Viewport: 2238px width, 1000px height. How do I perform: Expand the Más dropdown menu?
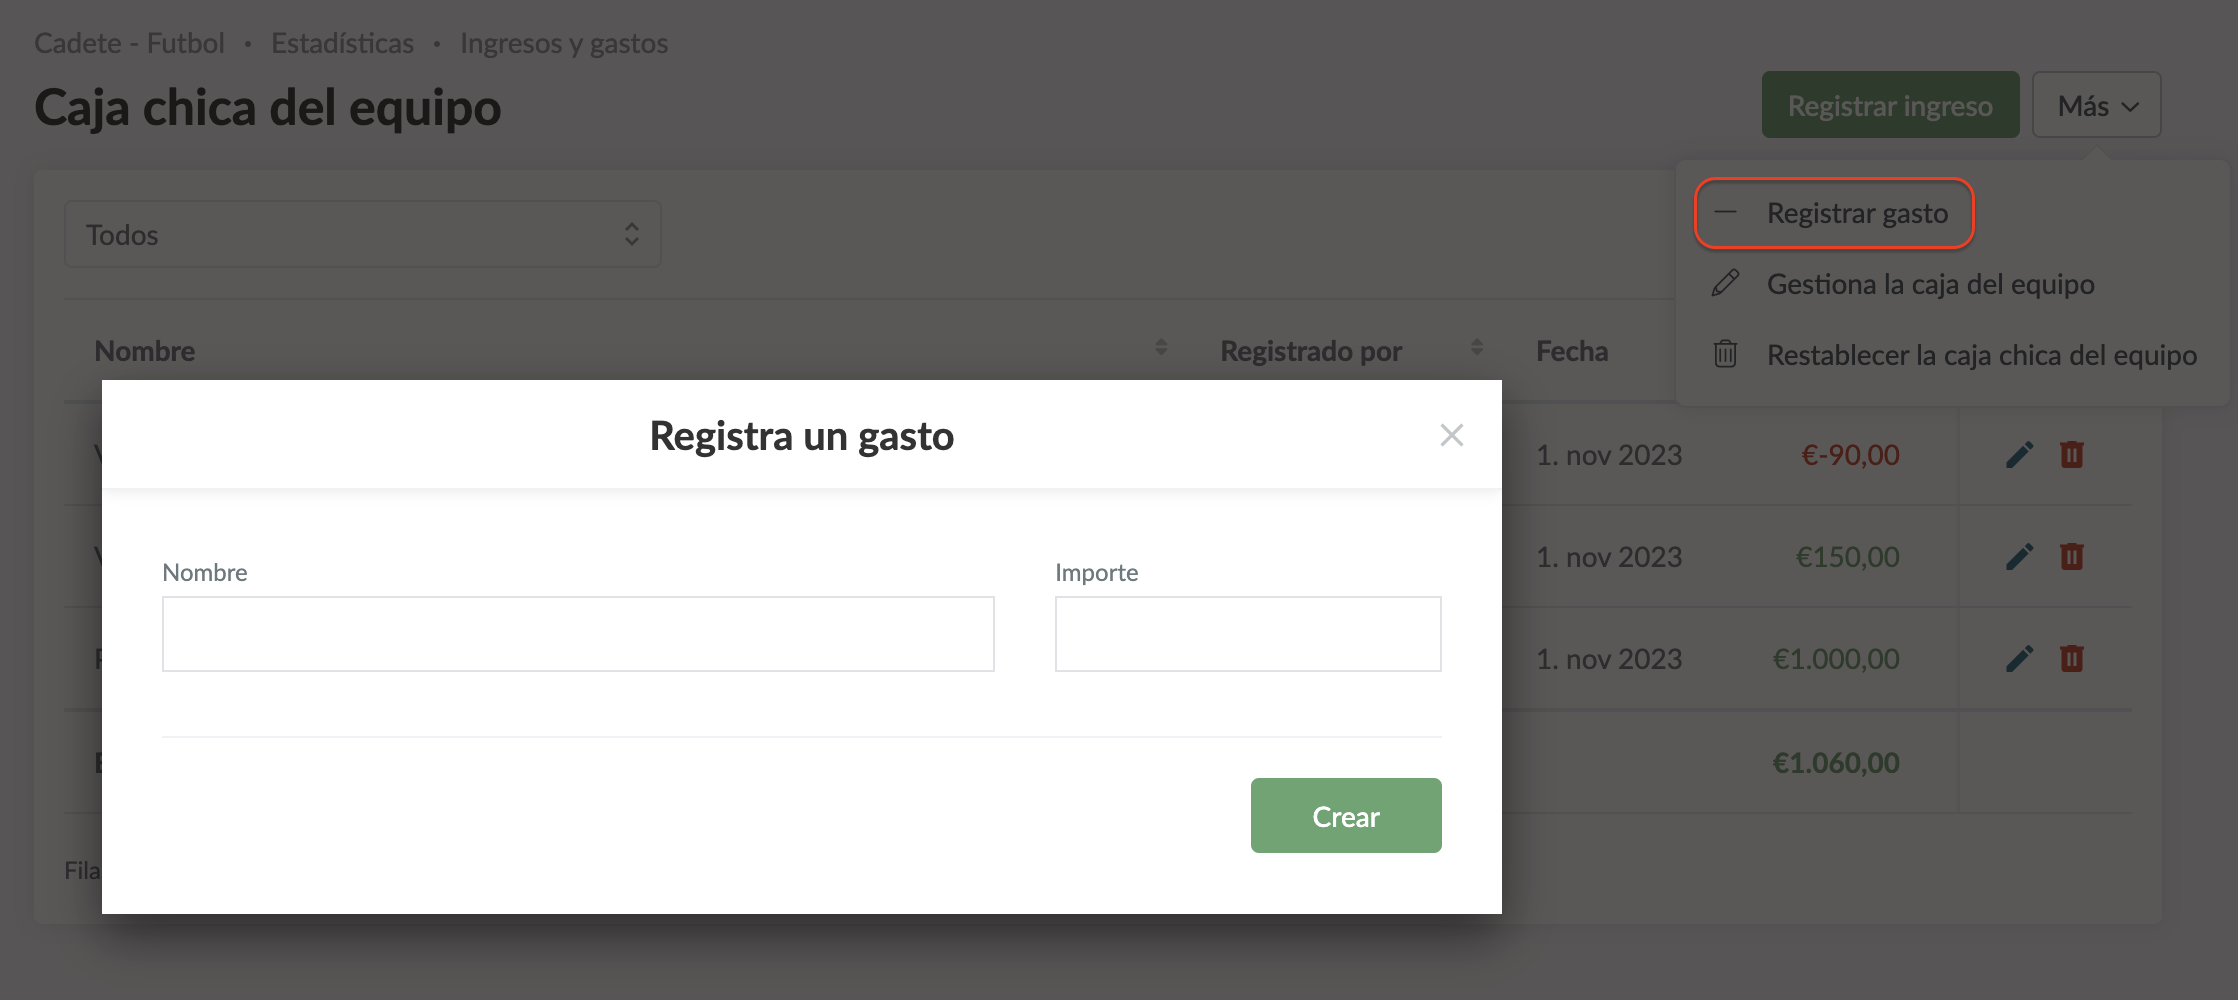2096,106
